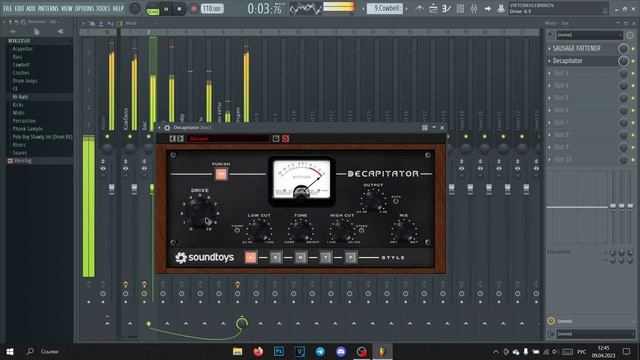Open Discord from the taskbar
640x360 pixels.
(x=341, y=351)
